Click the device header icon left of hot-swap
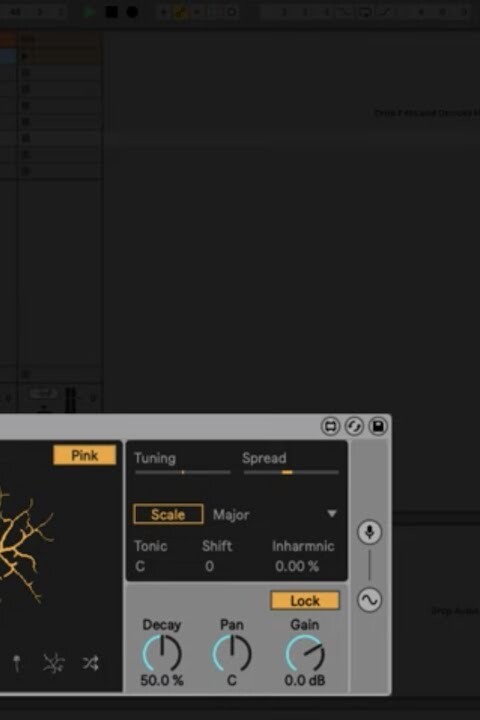The width and height of the screenshot is (480, 720). click(330, 427)
